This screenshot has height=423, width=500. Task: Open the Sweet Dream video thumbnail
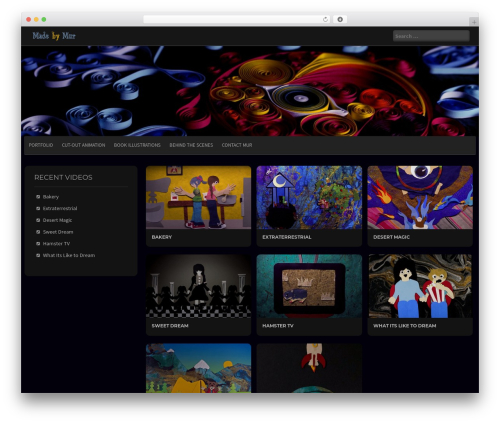point(198,286)
